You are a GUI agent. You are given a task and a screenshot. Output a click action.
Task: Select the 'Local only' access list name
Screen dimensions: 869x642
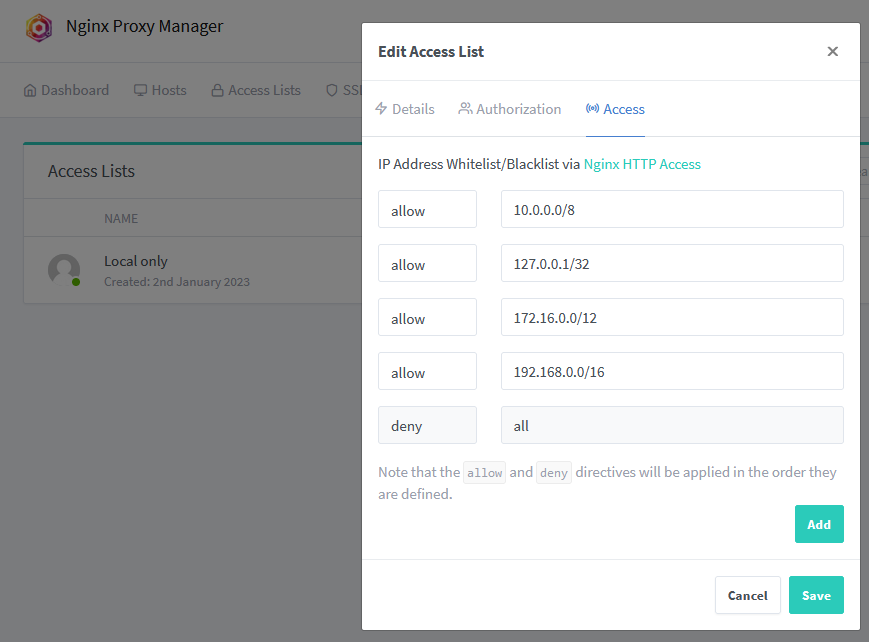point(136,261)
